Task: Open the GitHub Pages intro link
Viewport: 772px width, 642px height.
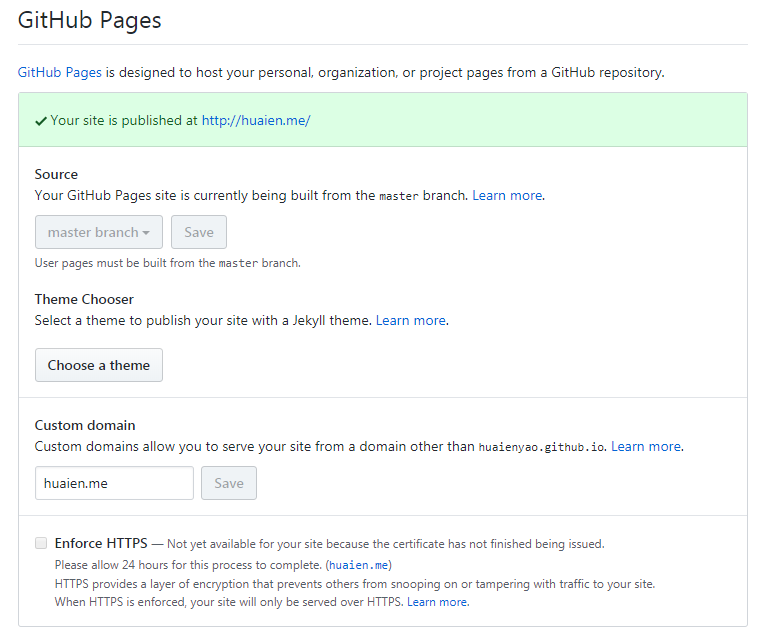Action: pyautogui.click(x=60, y=72)
